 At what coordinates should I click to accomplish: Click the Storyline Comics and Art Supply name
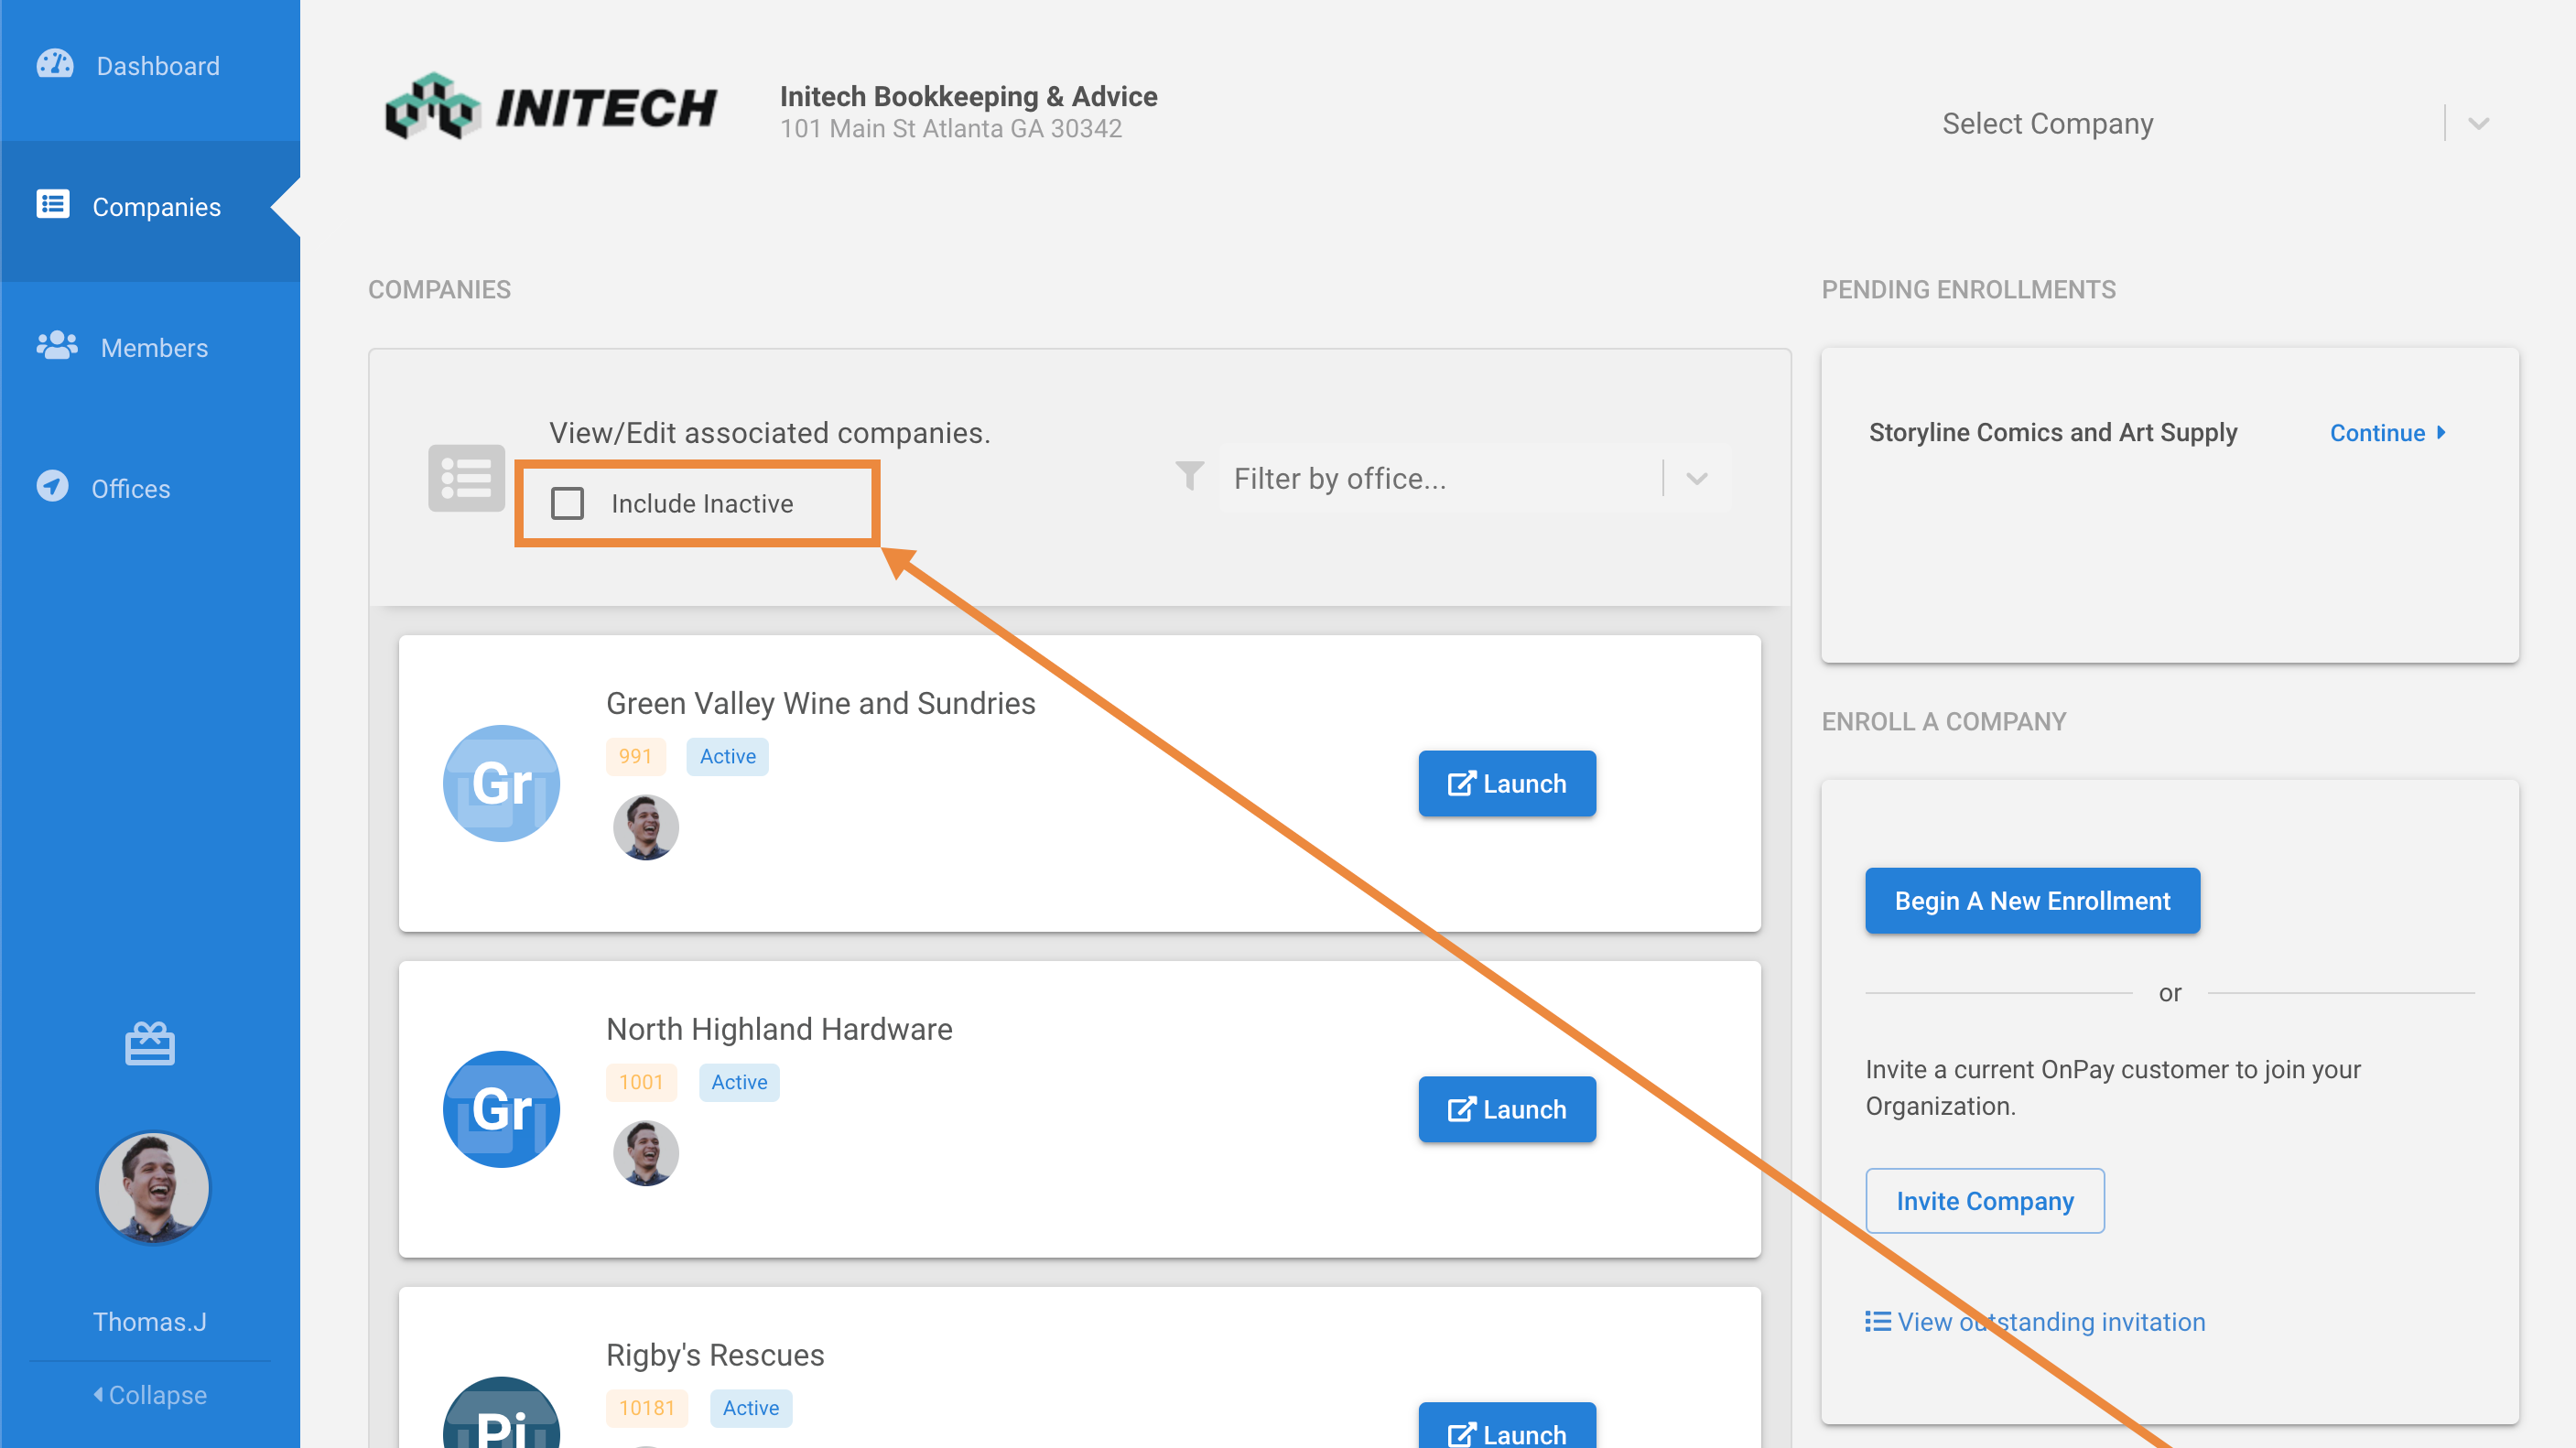coord(2053,432)
